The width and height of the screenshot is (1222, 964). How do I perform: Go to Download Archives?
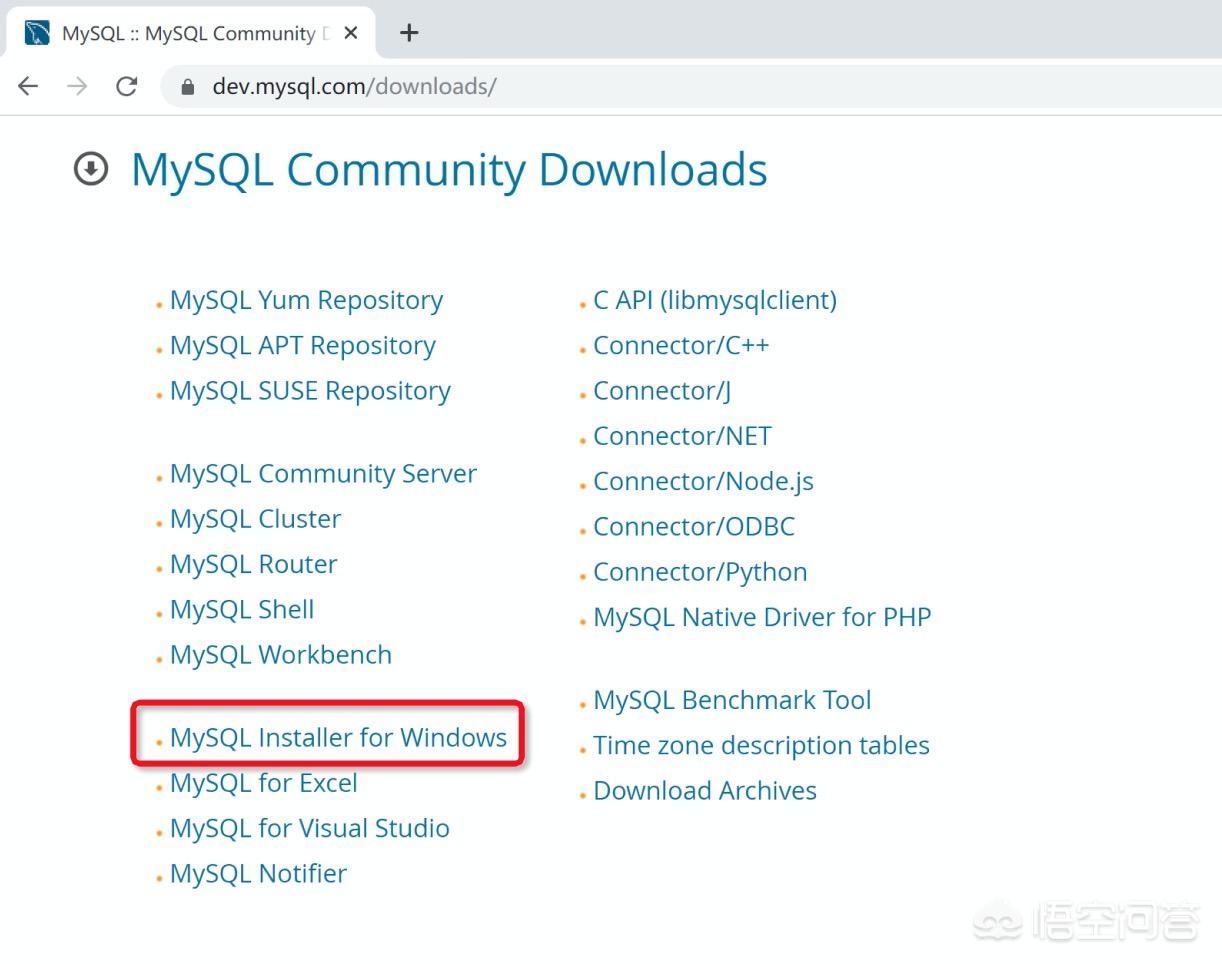pos(705,790)
